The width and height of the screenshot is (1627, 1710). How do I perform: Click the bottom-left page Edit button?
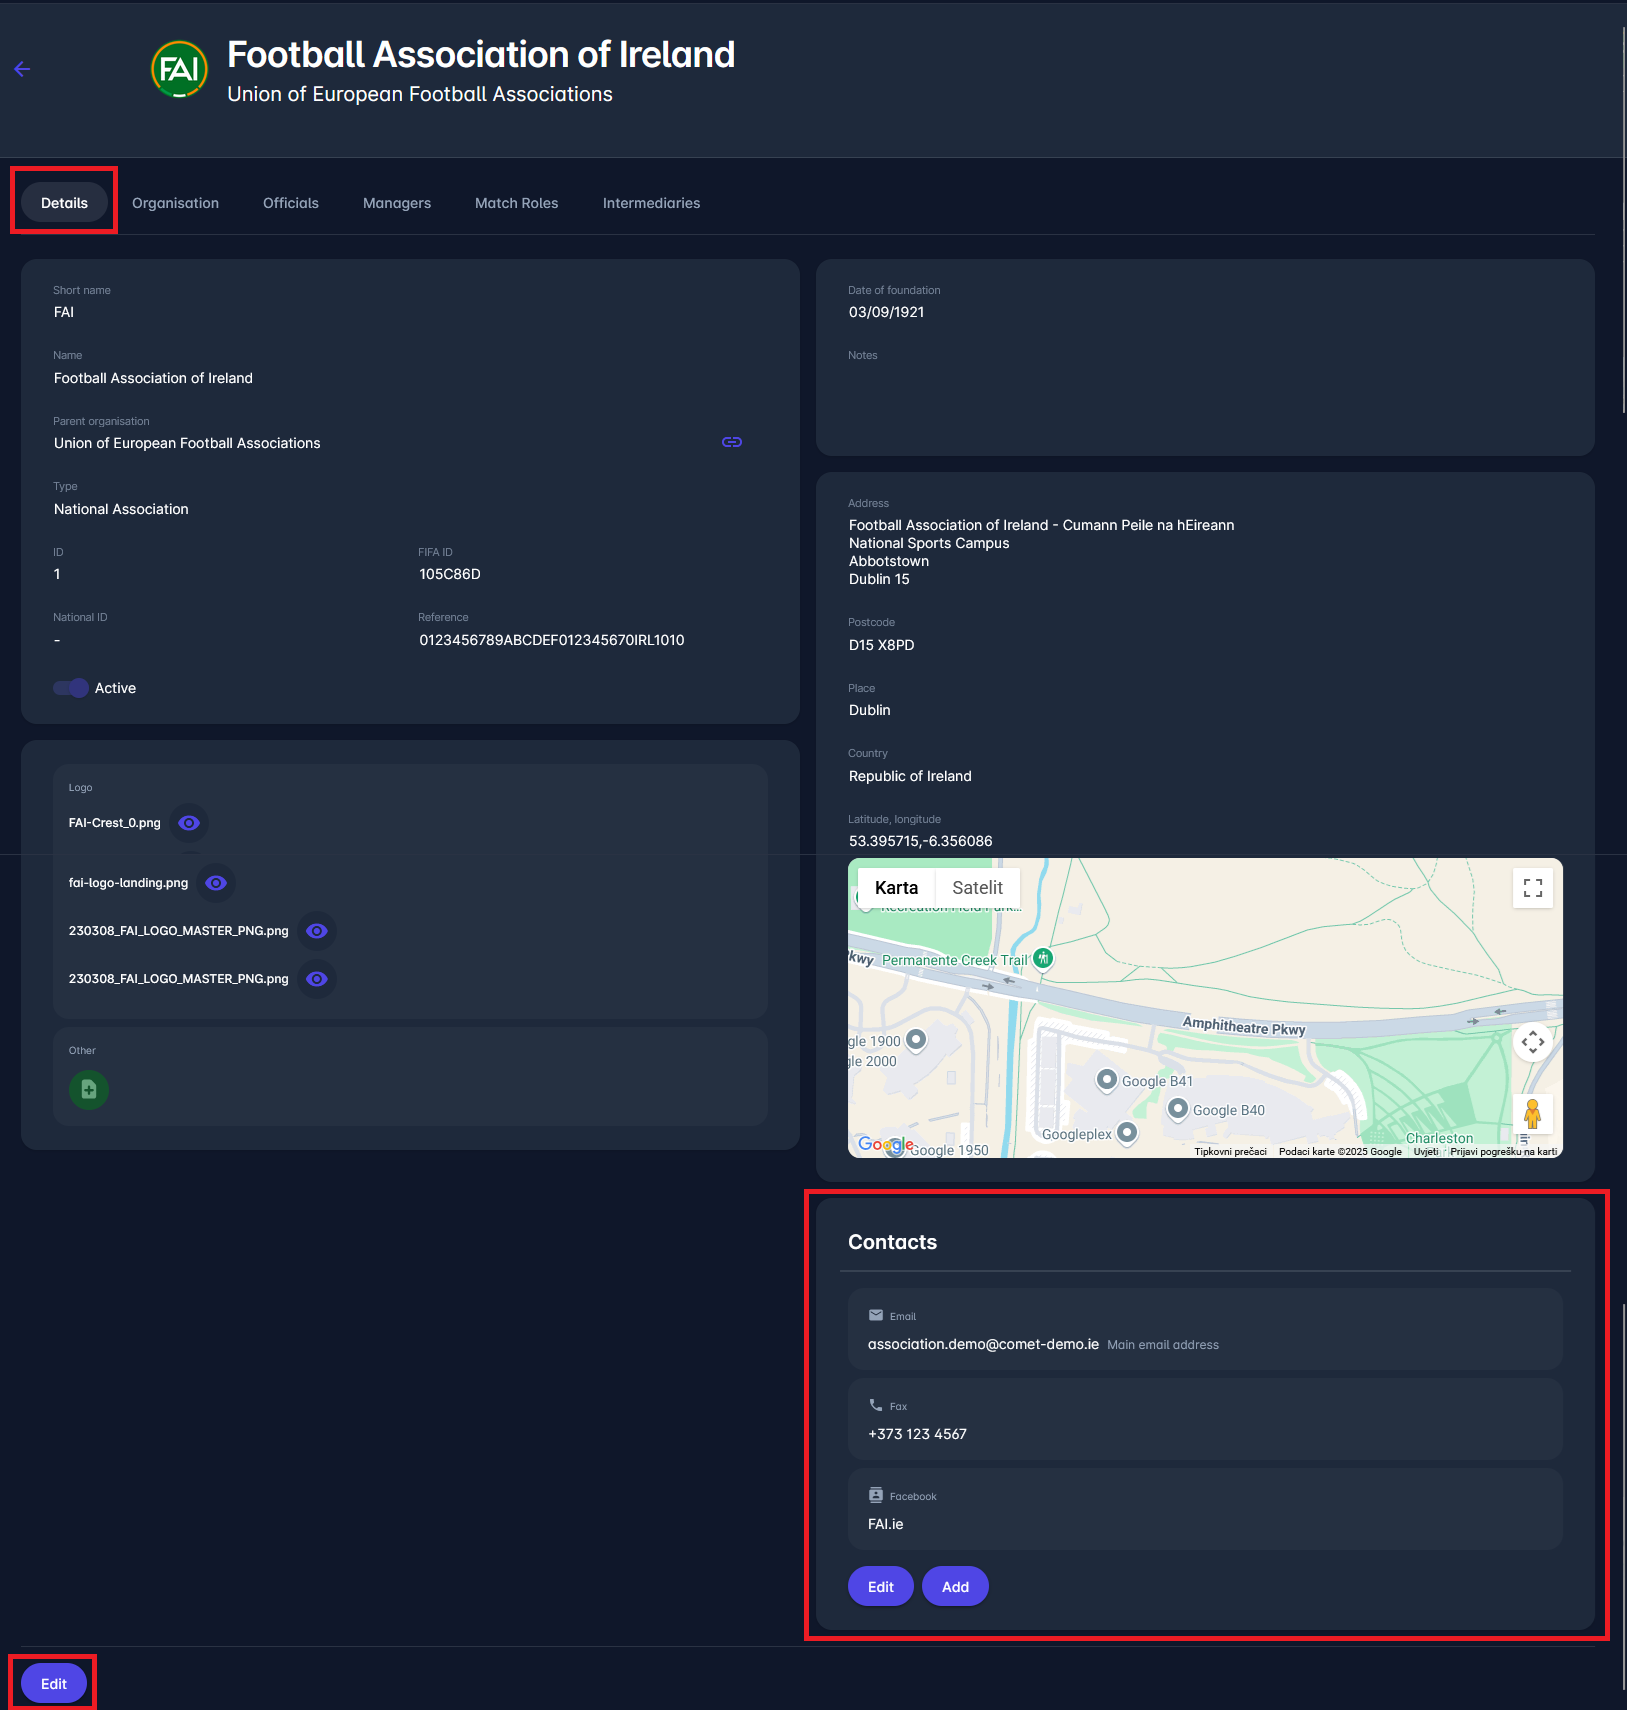pos(54,1684)
